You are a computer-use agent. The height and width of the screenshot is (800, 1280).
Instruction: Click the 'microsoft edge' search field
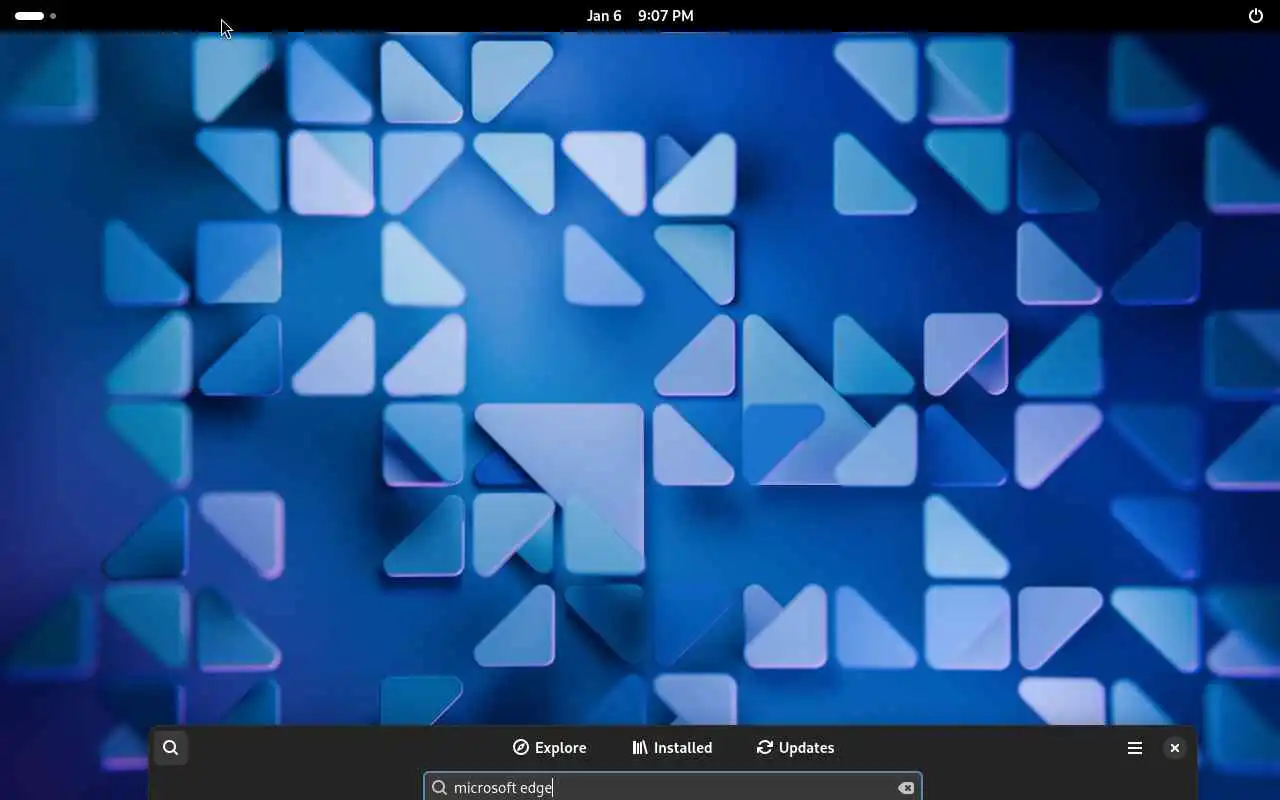(672, 787)
